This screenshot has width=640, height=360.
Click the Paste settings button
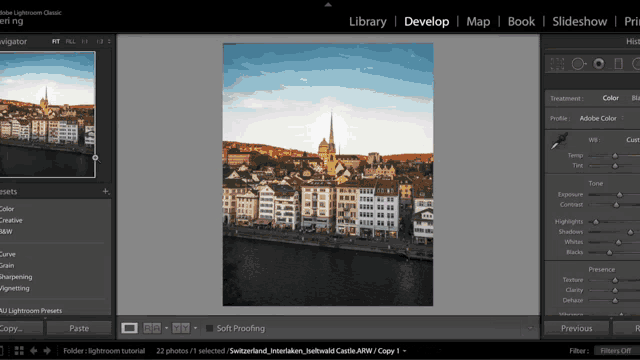click(x=79, y=329)
